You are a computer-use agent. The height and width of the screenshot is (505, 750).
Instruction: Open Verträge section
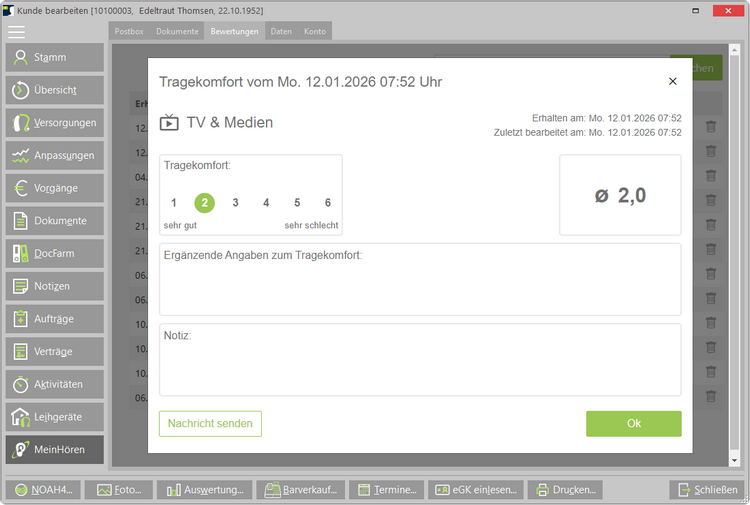click(55, 351)
